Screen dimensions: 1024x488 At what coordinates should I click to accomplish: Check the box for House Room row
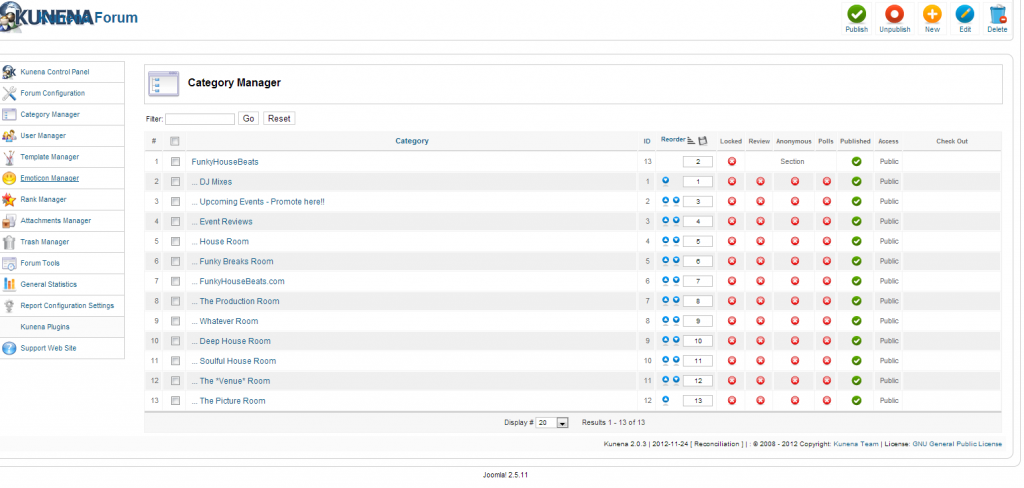(175, 241)
